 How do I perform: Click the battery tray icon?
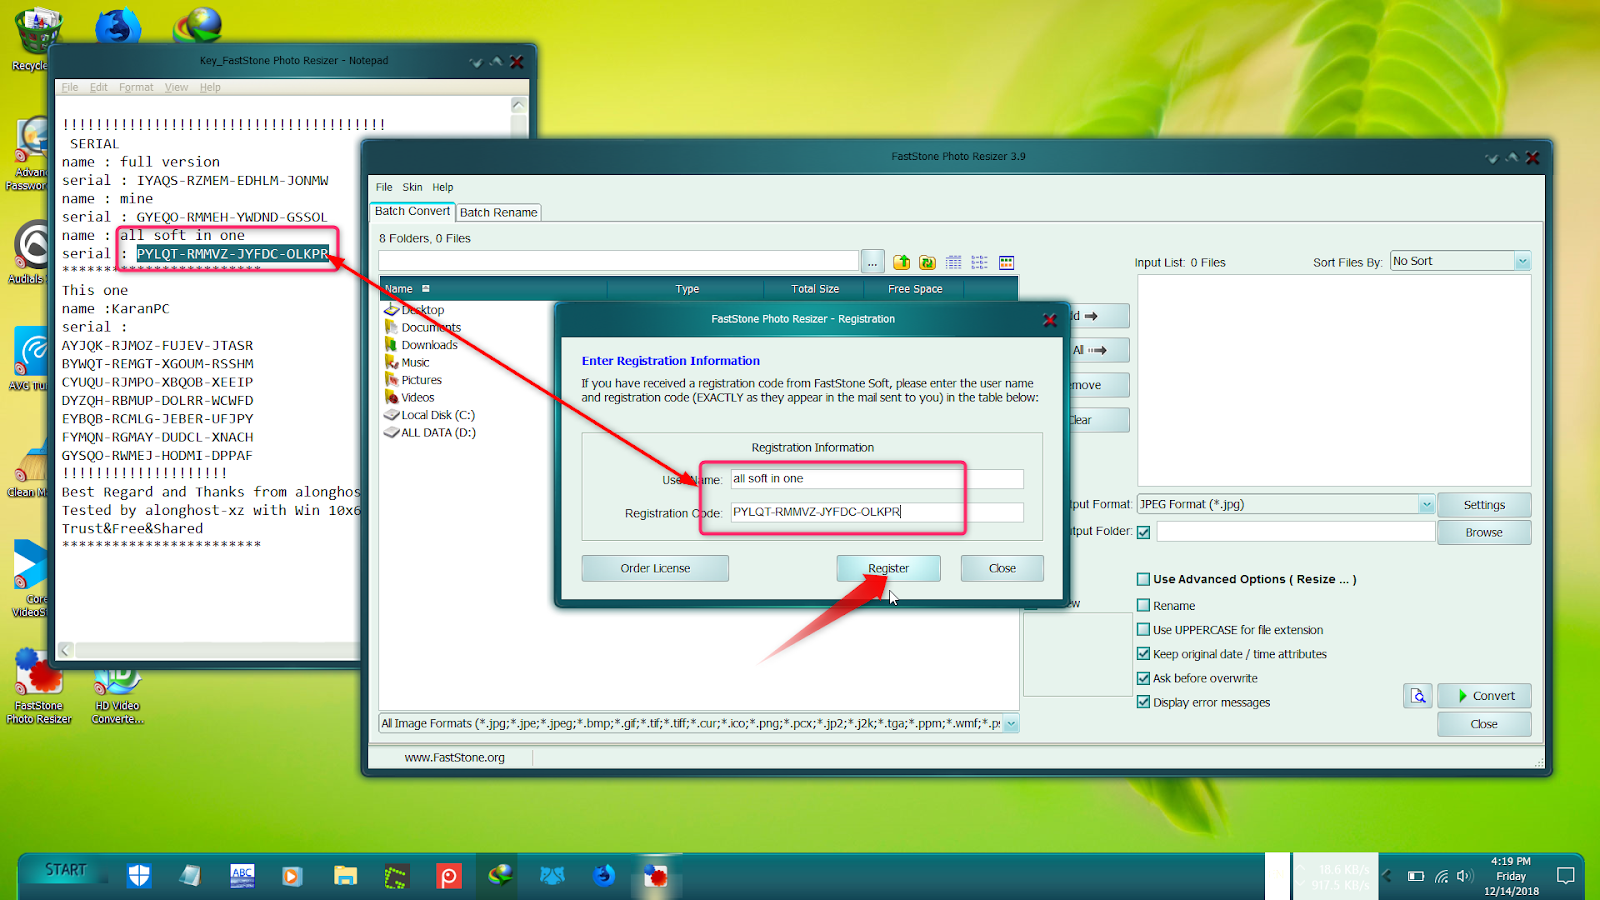1416,876
